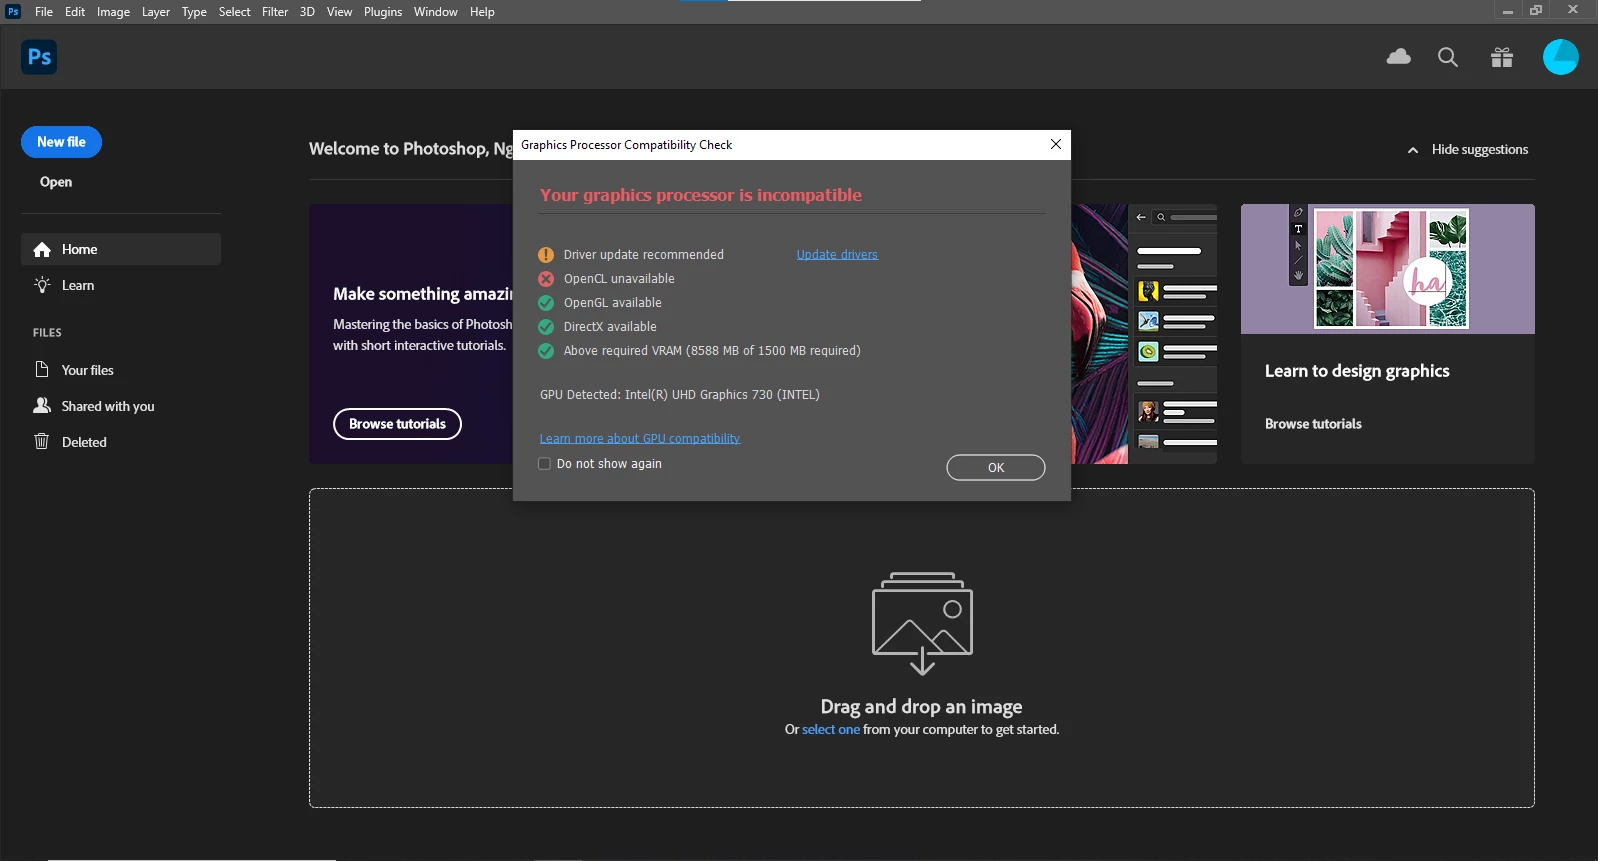Click the select one link
This screenshot has width=1598, height=861.
click(x=831, y=730)
